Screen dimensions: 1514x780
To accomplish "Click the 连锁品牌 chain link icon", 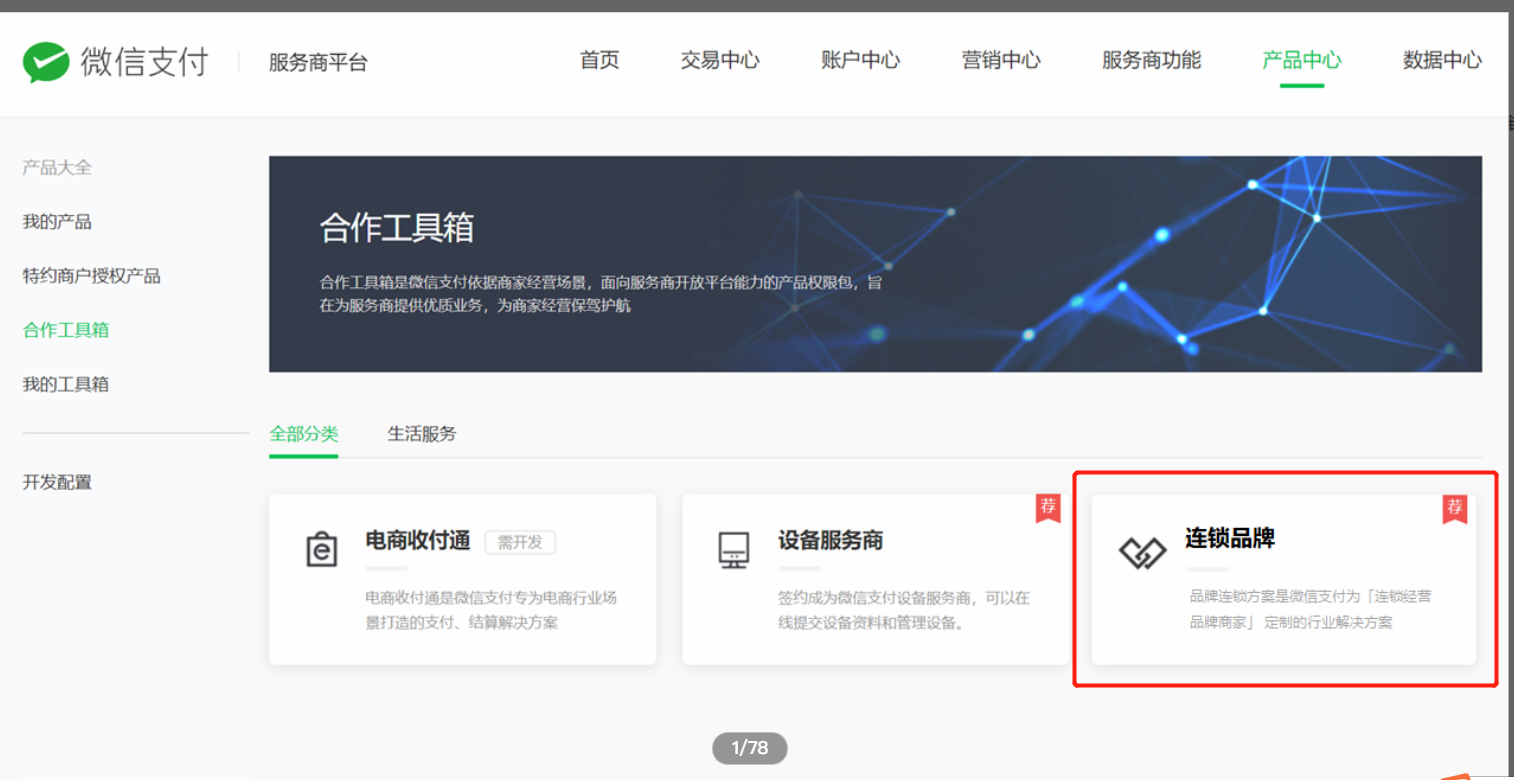I will click(1142, 552).
